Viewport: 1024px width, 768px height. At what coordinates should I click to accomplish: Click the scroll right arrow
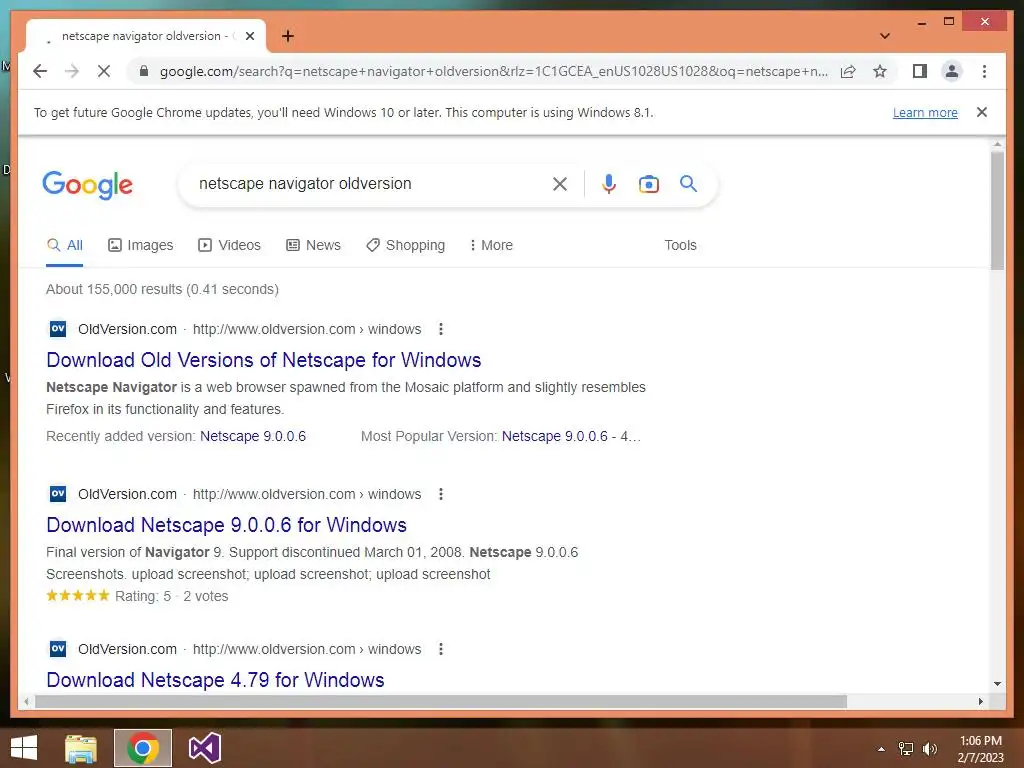pos(980,701)
